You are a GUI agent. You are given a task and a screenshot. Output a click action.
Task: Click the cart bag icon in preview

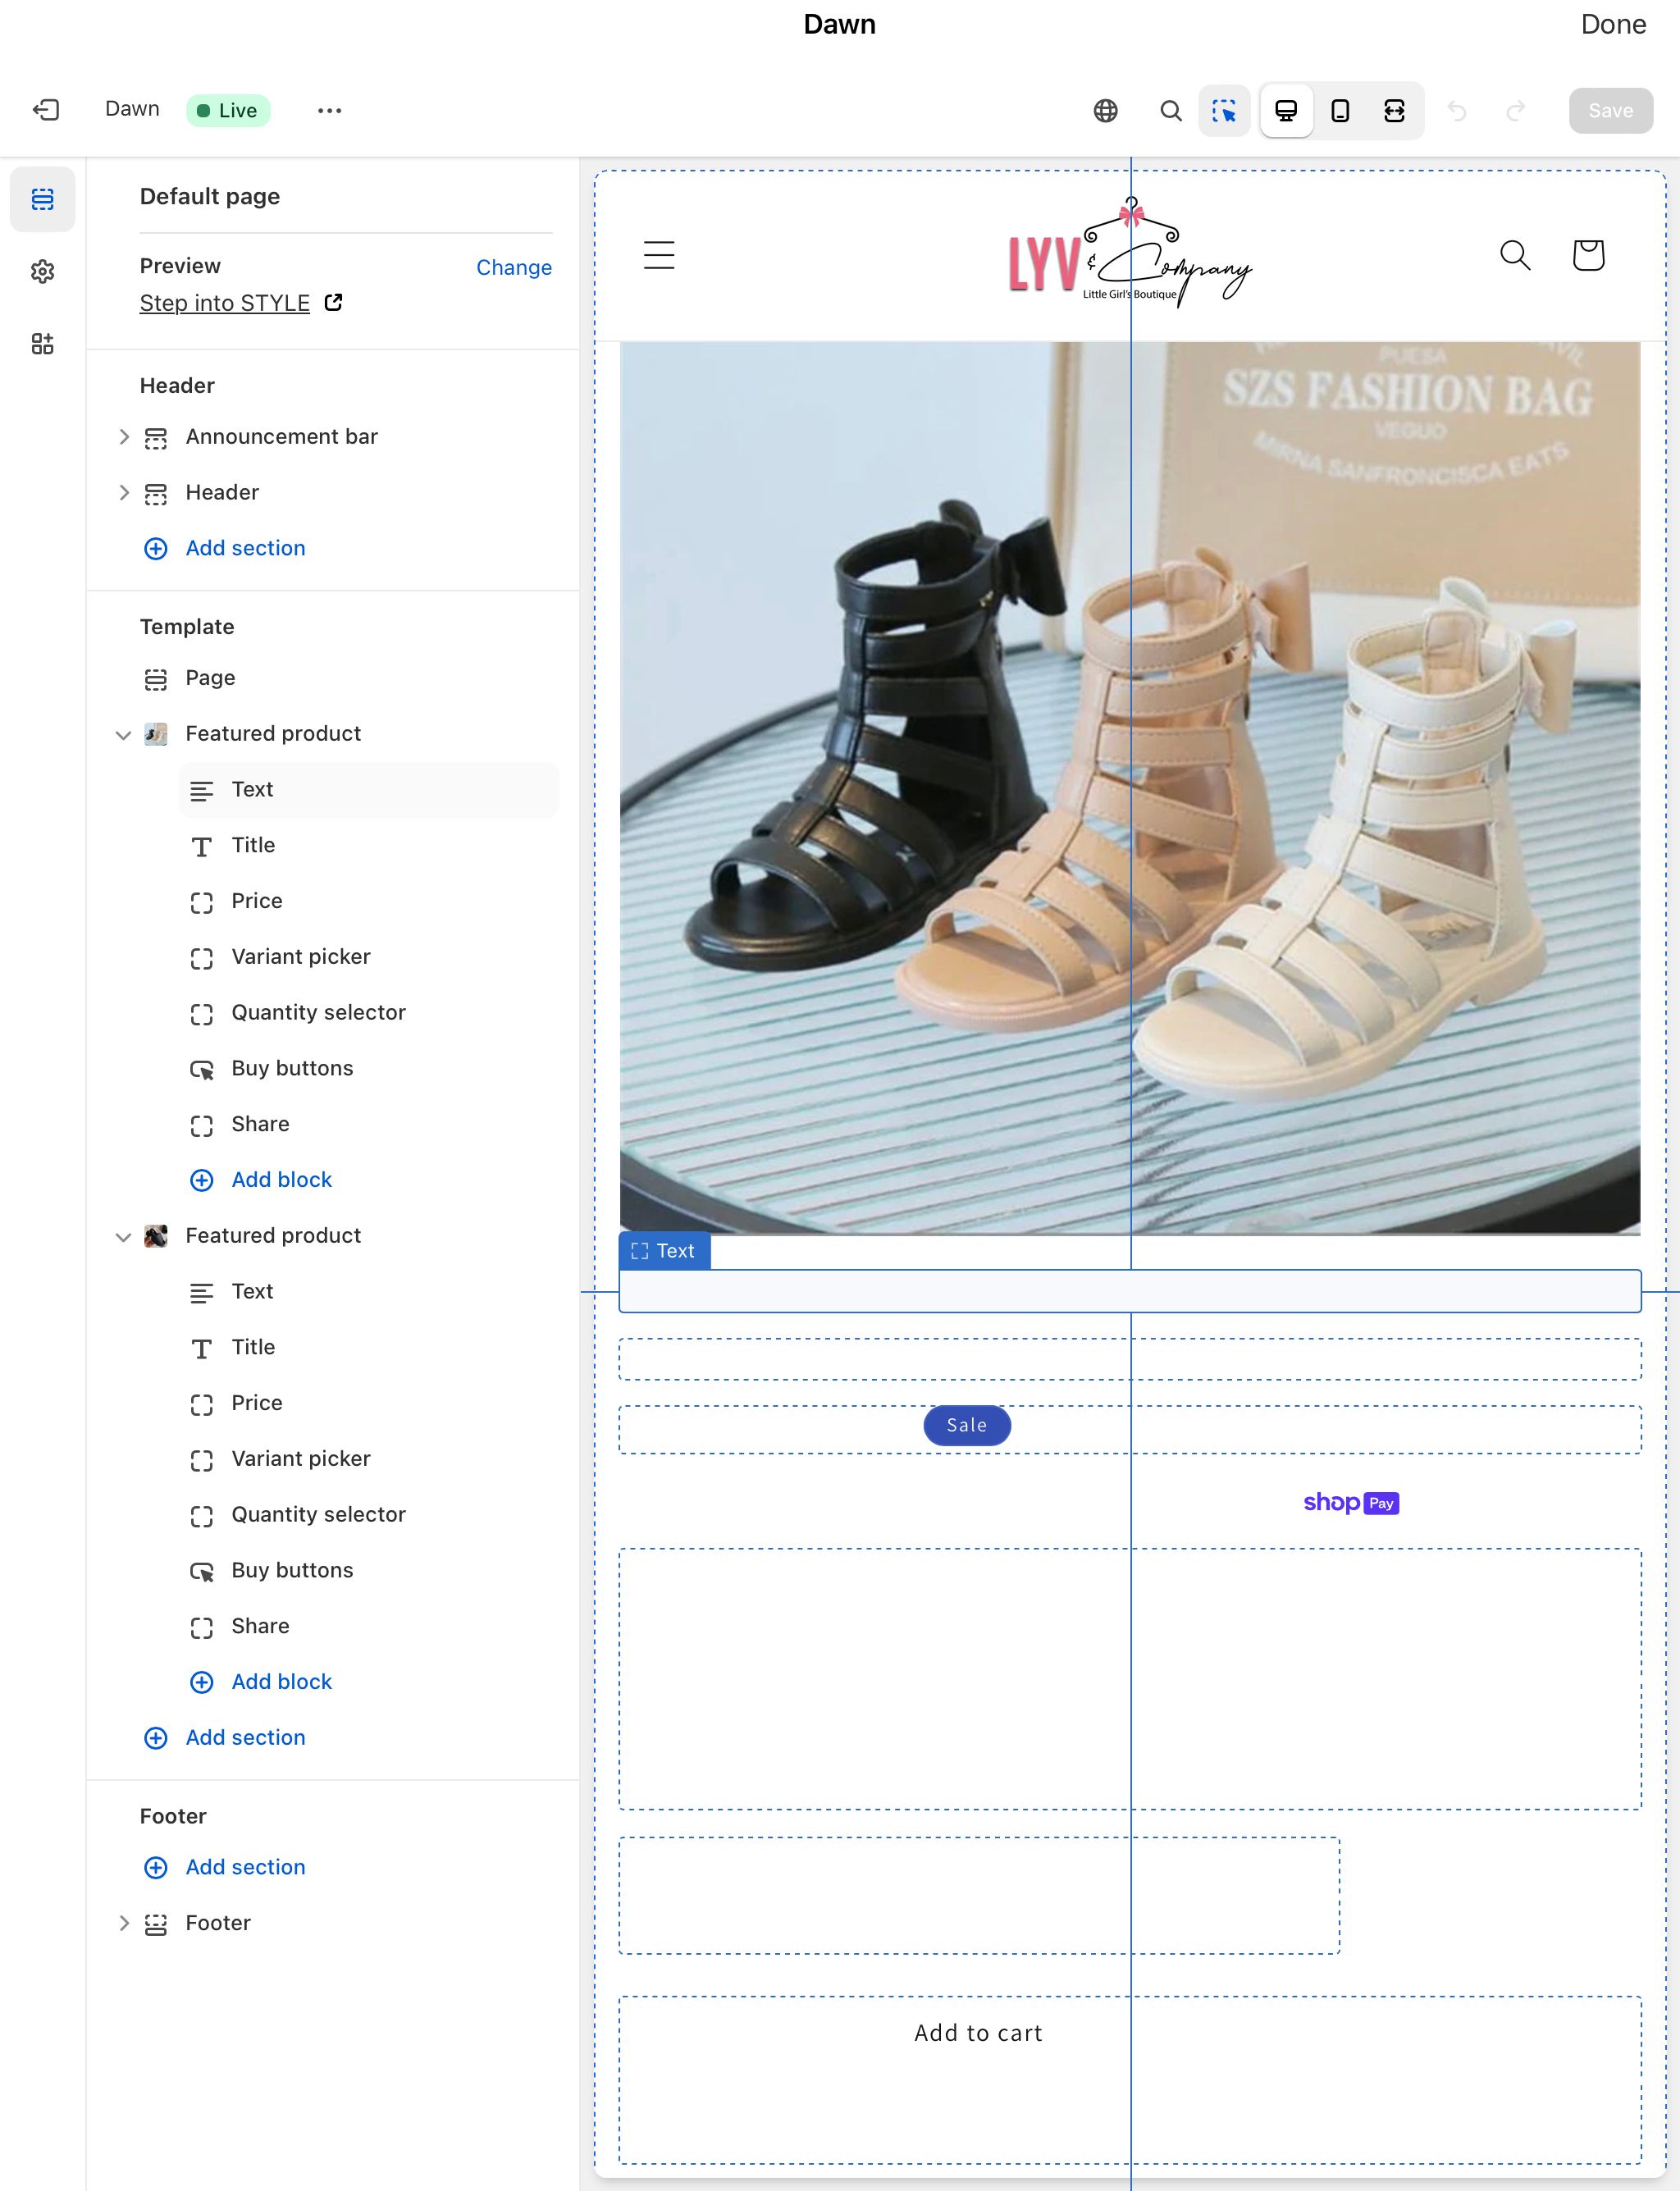[1587, 256]
